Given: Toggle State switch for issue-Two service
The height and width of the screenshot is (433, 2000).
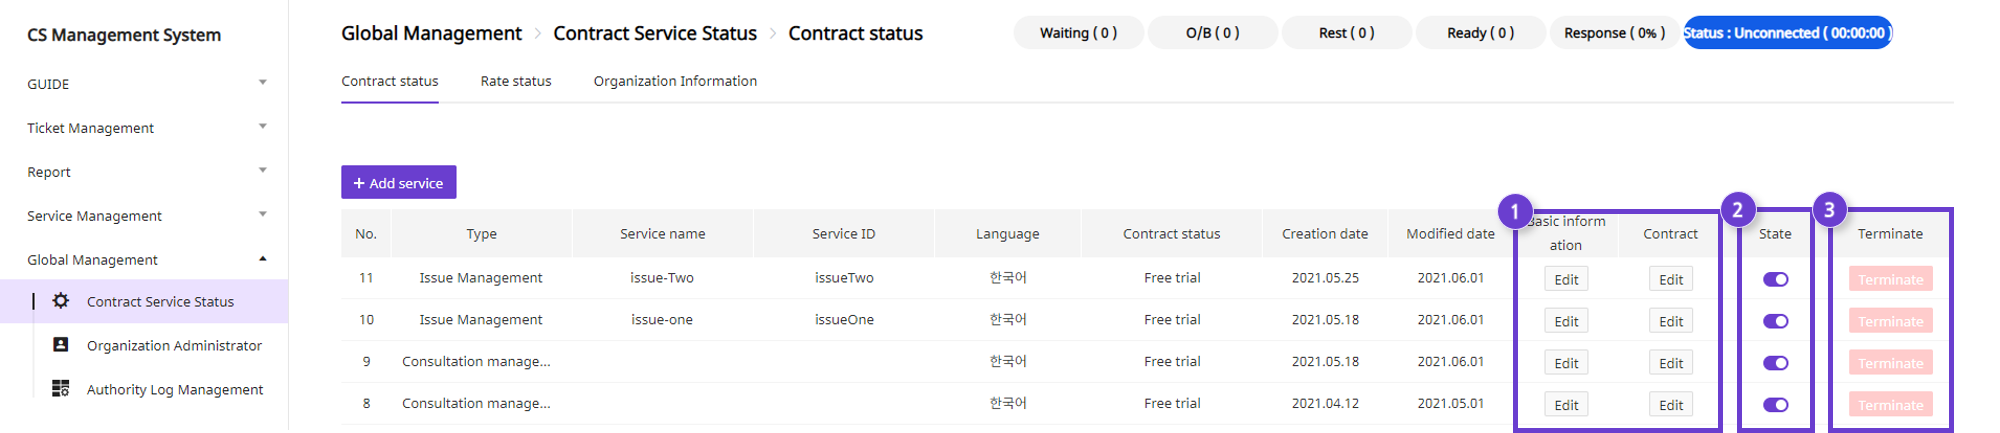Looking at the screenshot, I should tap(1776, 280).
